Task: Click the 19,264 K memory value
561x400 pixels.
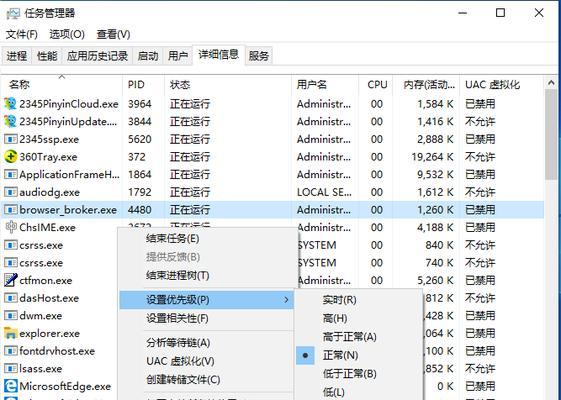Action: (432, 157)
